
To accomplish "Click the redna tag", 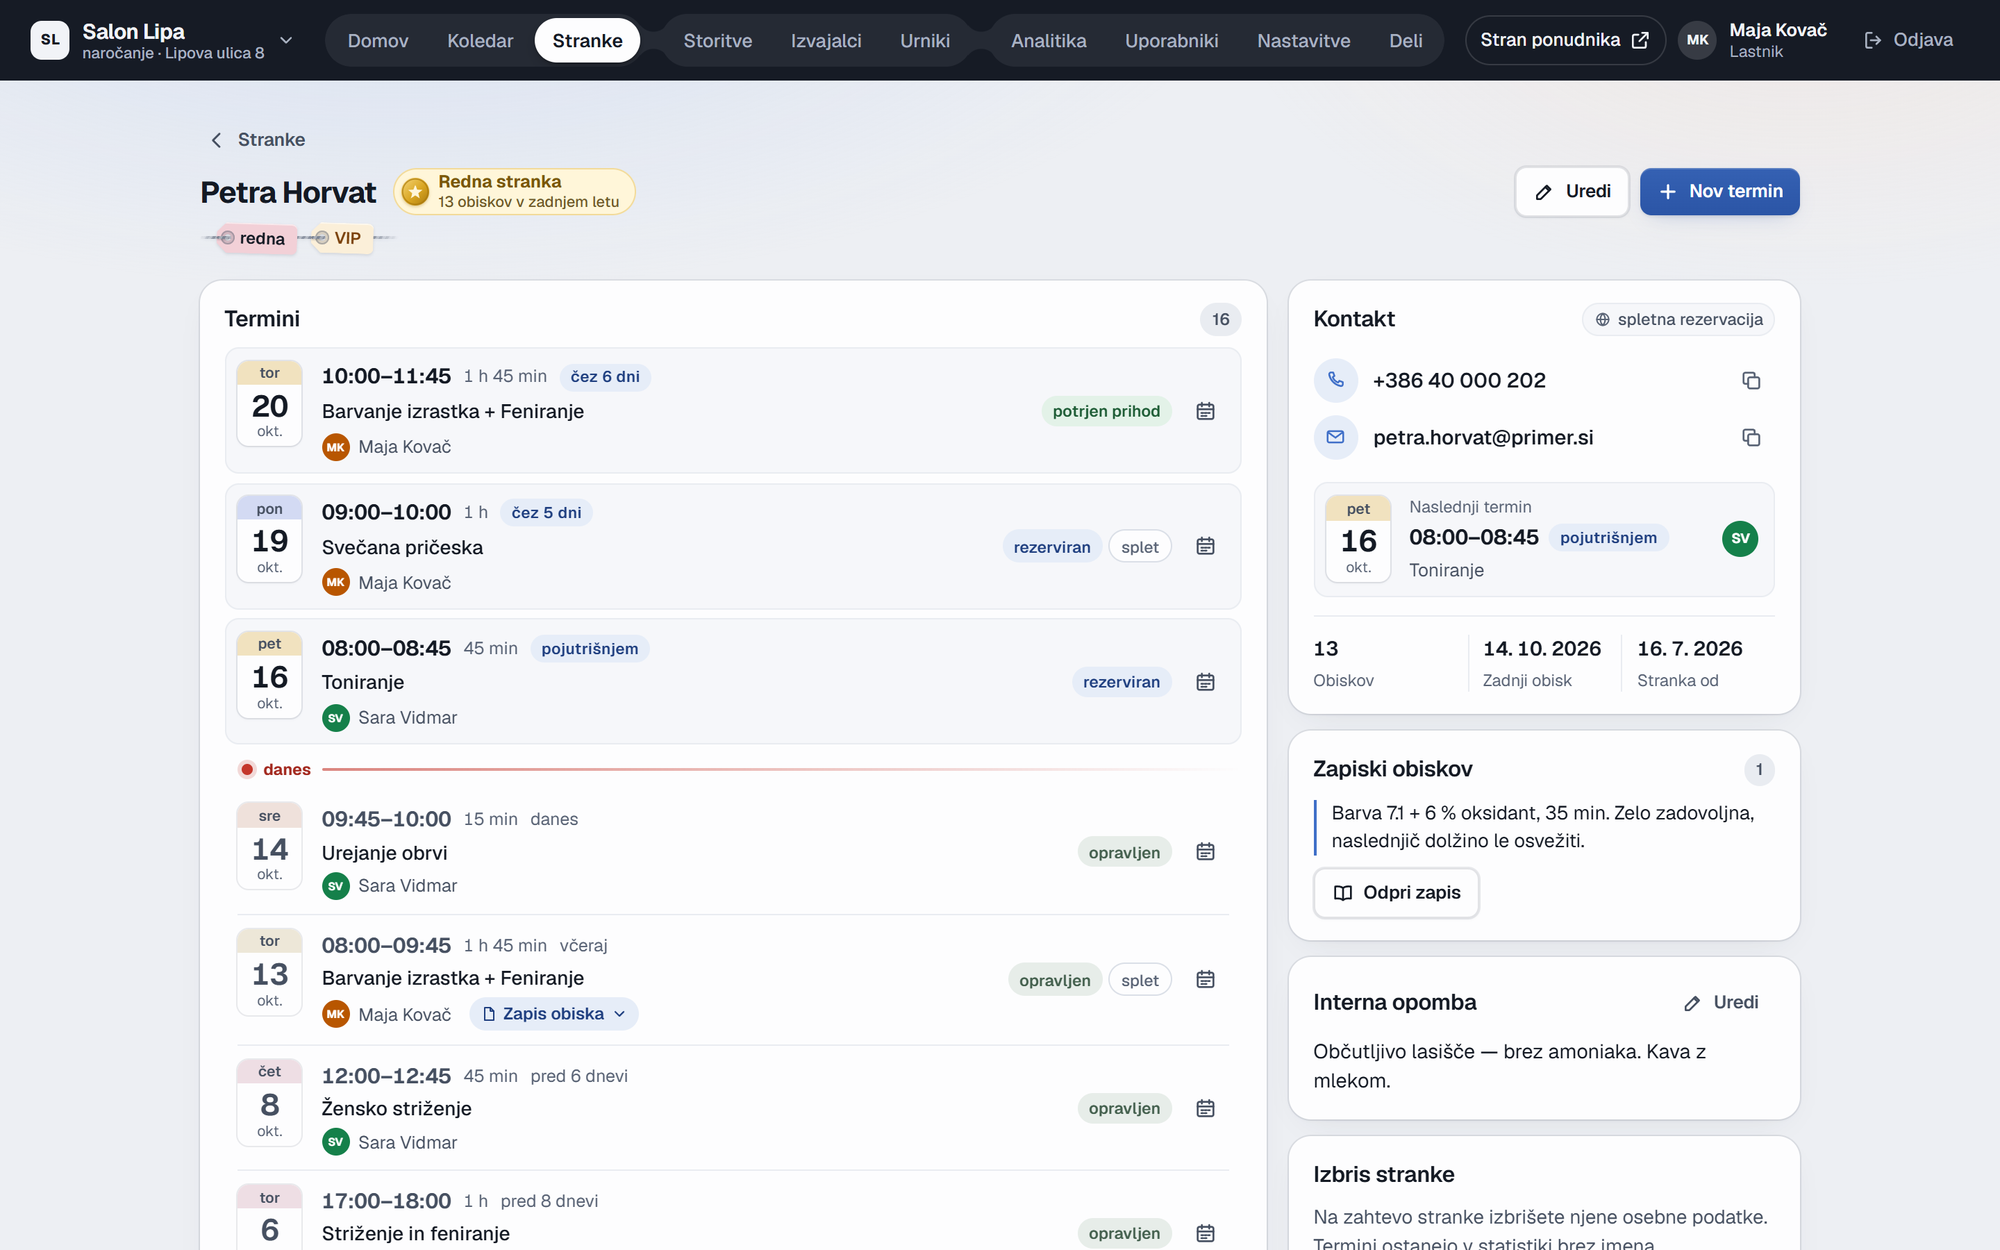I will coord(258,238).
